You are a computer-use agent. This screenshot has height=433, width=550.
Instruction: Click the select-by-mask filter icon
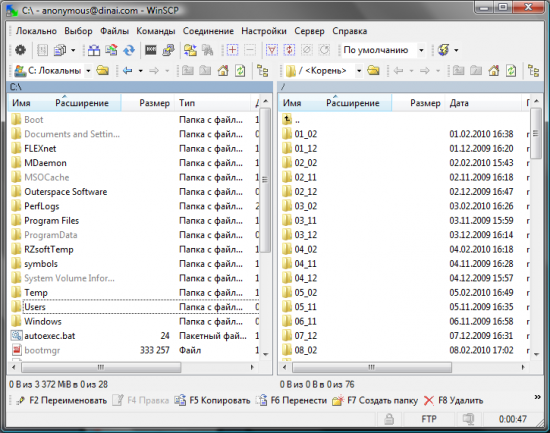(x=271, y=50)
